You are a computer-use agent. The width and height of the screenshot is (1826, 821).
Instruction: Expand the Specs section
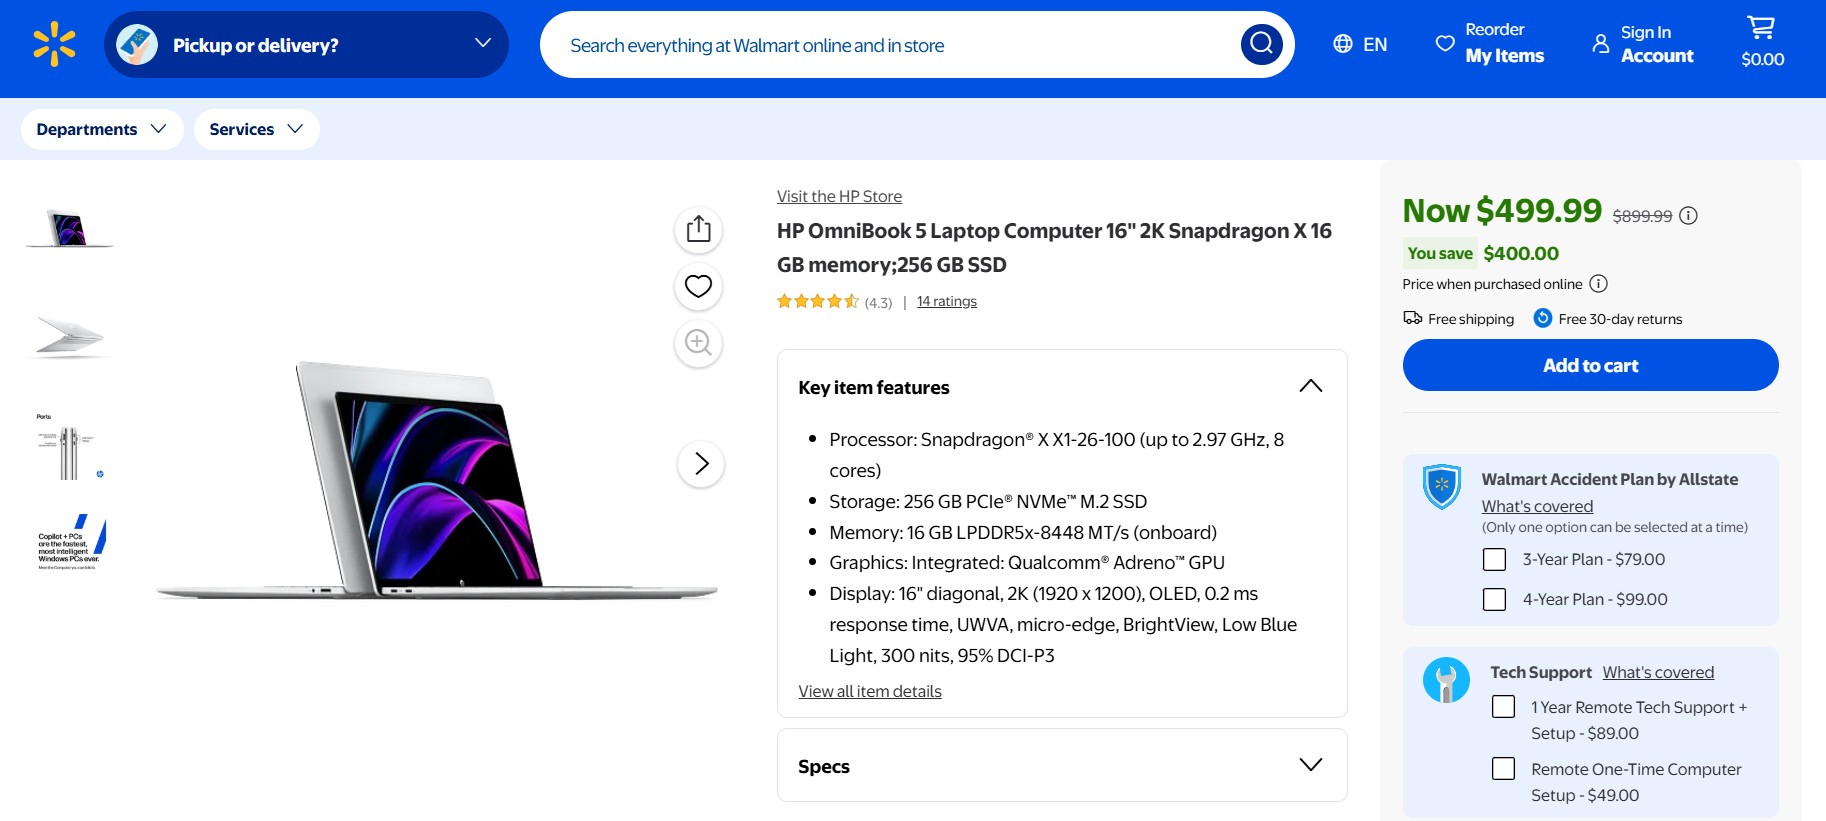coord(1310,764)
